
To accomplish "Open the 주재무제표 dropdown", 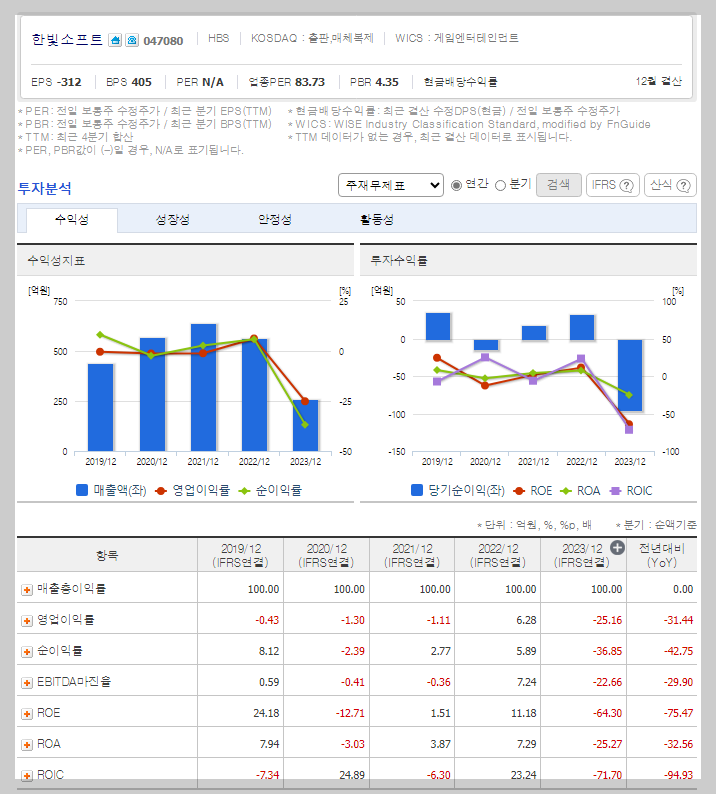I will (x=390, y=185).
